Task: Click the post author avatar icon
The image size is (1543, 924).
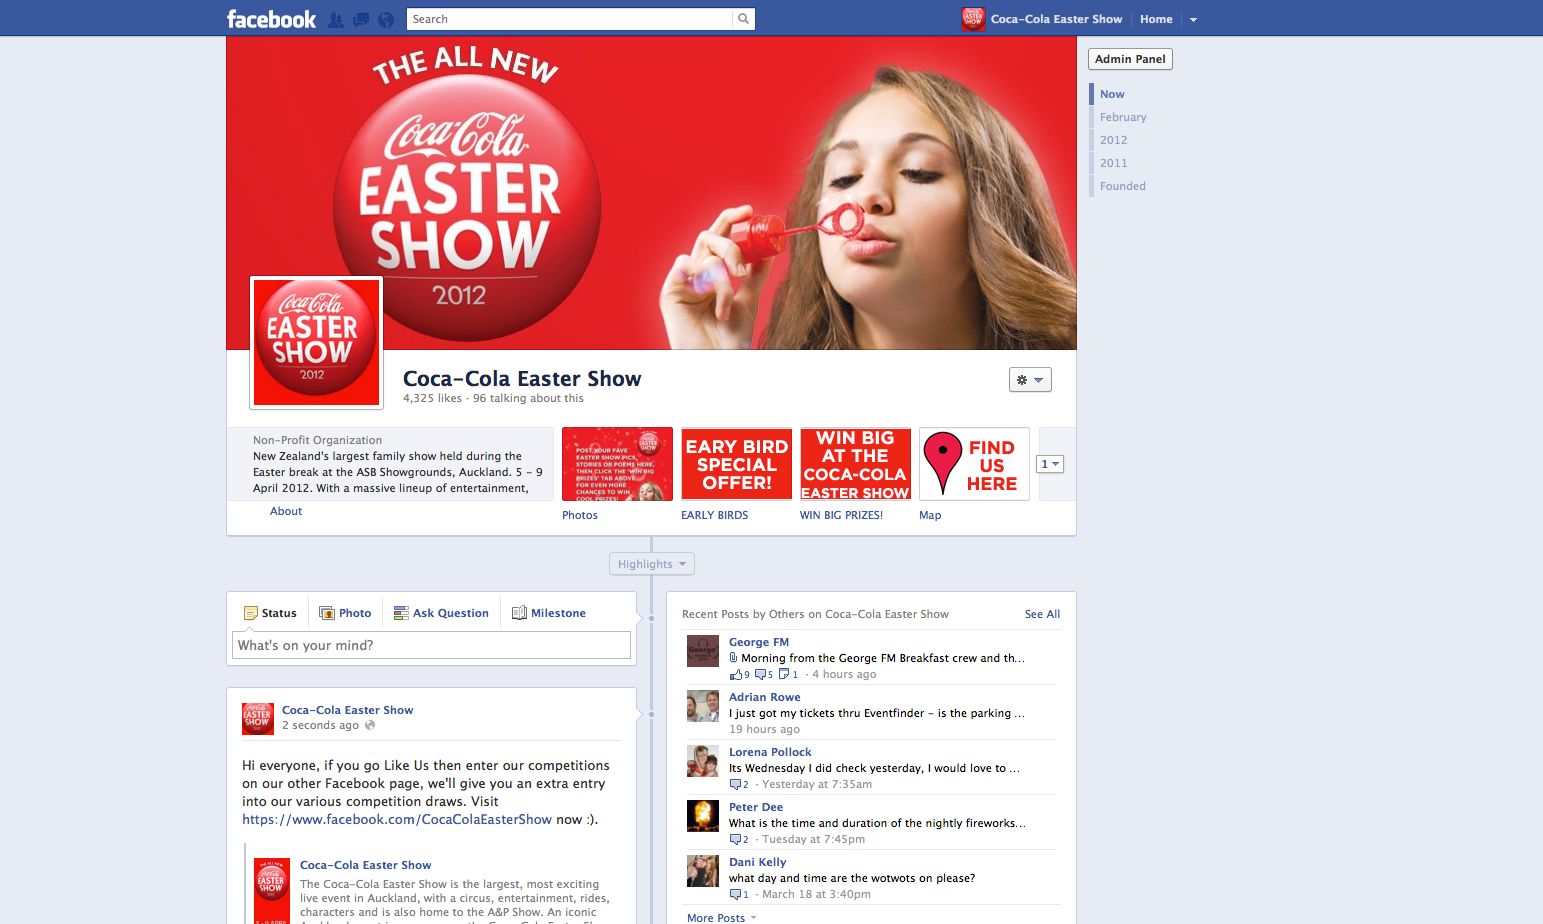Action: (258, 718)
